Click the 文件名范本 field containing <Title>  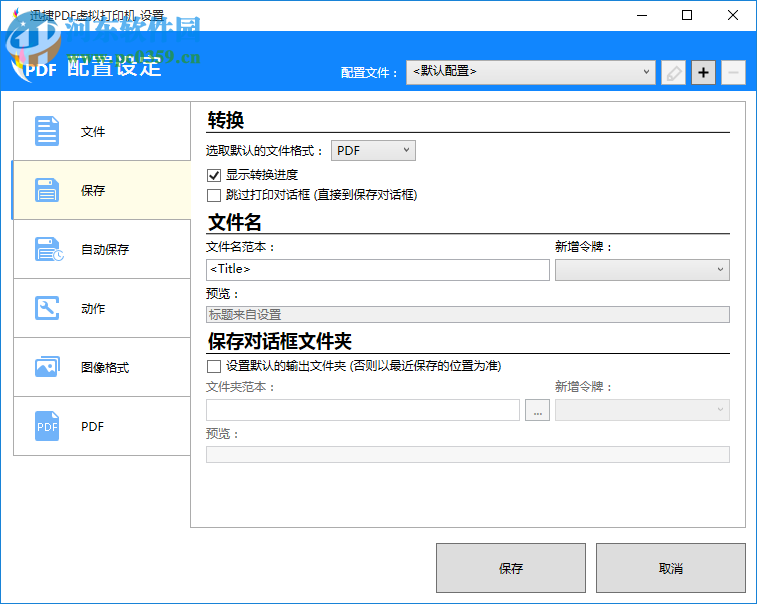coord(378,269)
